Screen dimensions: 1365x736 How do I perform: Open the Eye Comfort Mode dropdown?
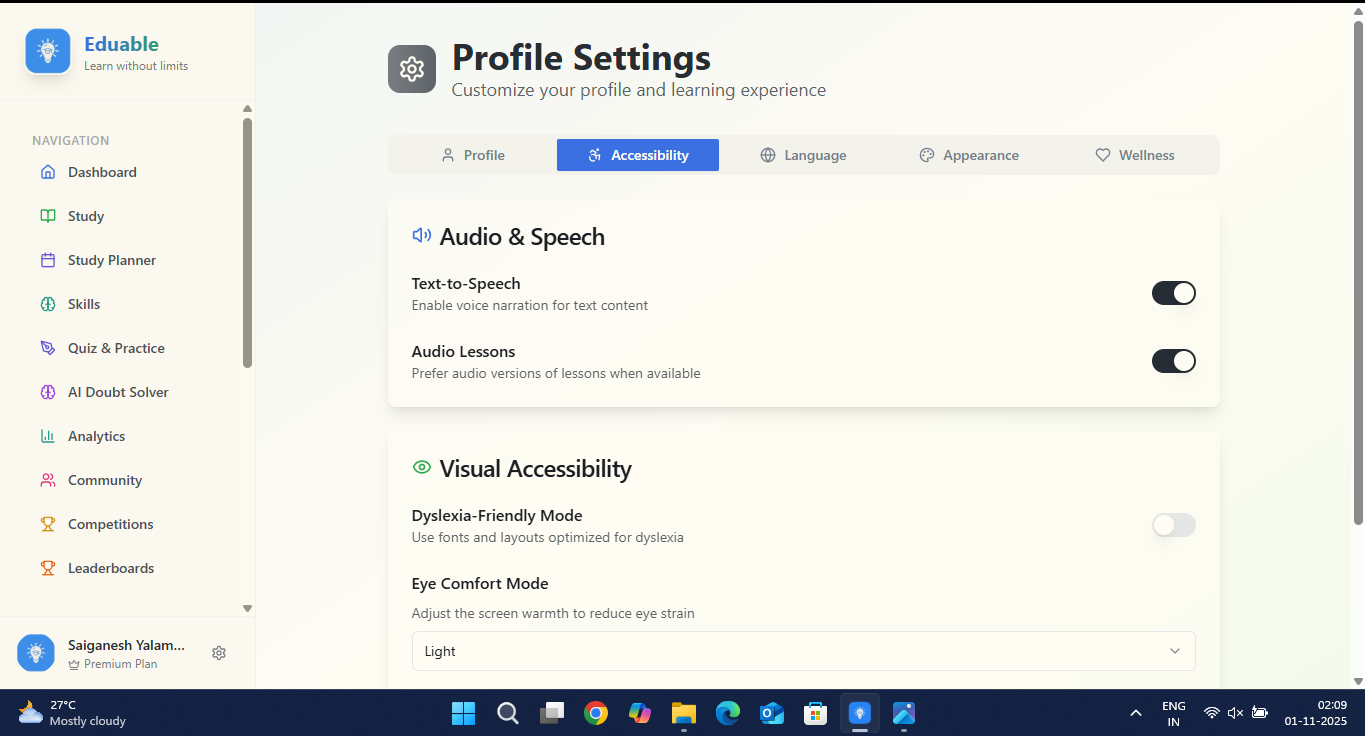(803, 651)
